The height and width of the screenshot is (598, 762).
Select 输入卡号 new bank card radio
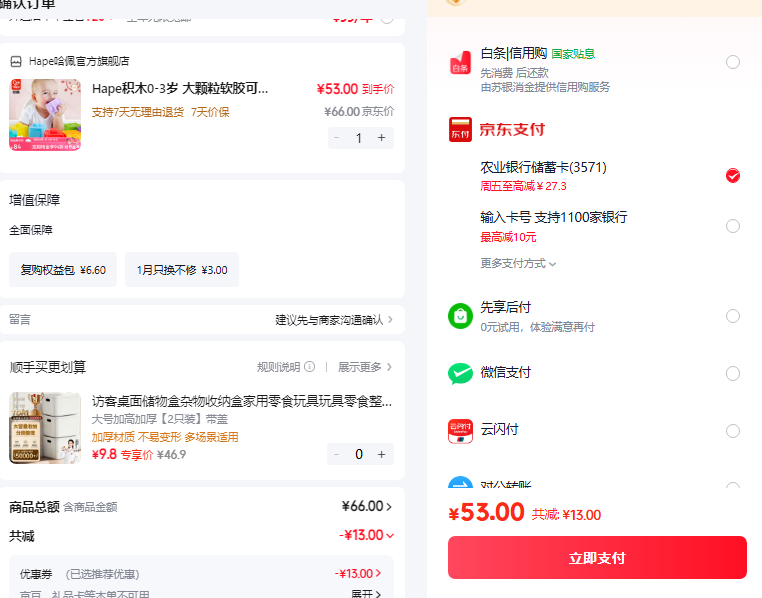coord(733,226)
